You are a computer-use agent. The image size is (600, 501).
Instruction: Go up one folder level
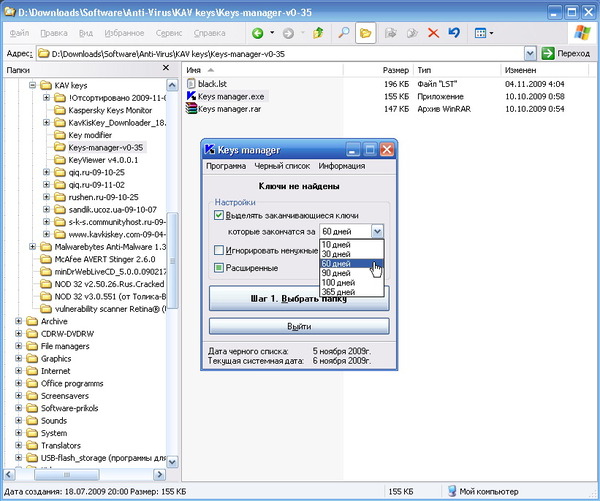[318, 33]
